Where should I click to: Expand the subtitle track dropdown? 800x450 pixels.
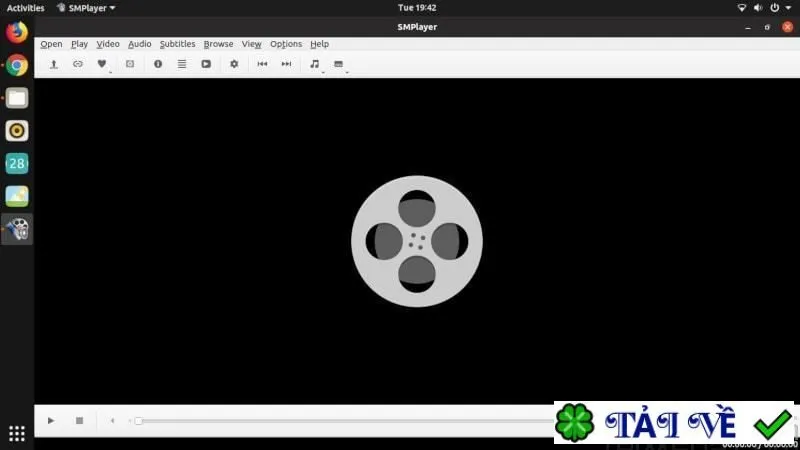(x=347, y=72)
